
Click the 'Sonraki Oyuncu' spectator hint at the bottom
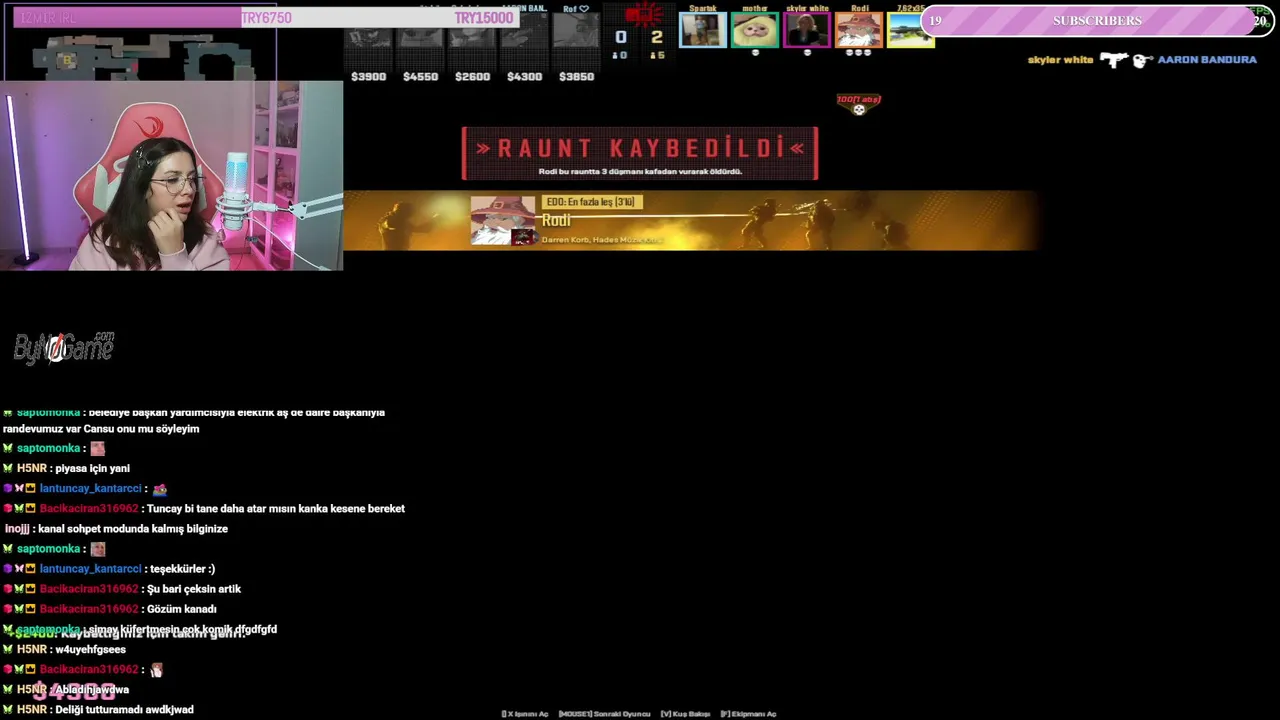[604, 714]
